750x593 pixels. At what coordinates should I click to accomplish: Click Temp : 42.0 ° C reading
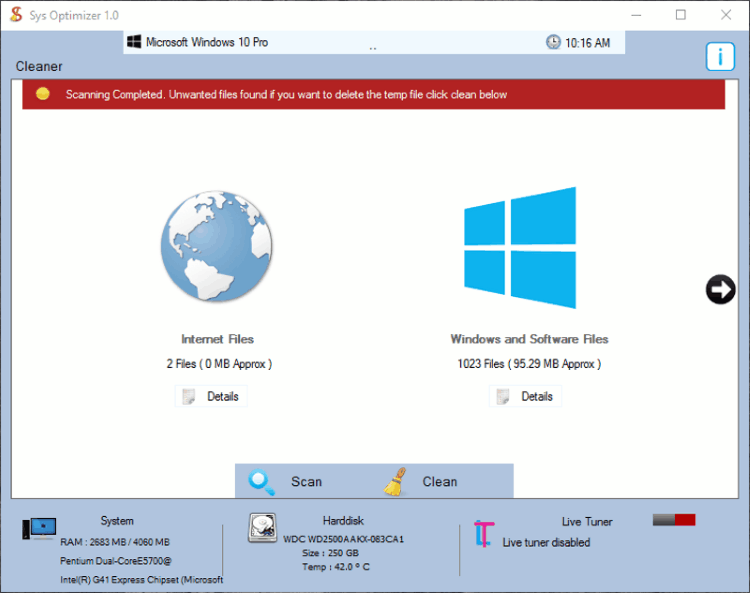point(336,567)
